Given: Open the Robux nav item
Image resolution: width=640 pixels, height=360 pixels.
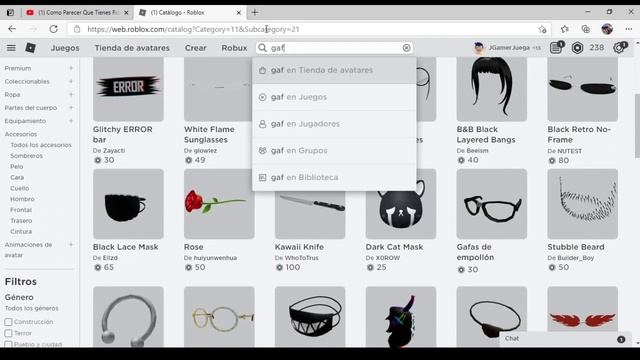Looking at the screenshot, I should (x=234, y=48).
